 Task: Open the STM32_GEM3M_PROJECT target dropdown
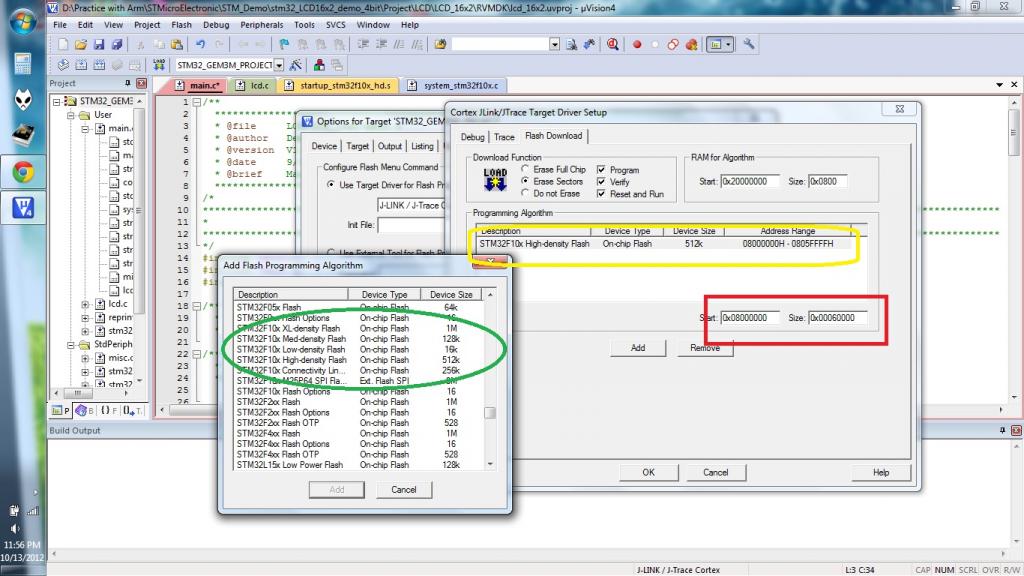279,65
